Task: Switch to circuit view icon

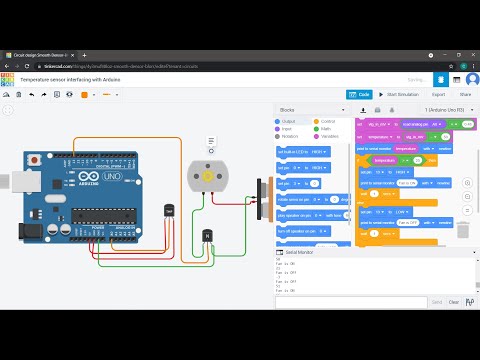Action: pos(441,80)
